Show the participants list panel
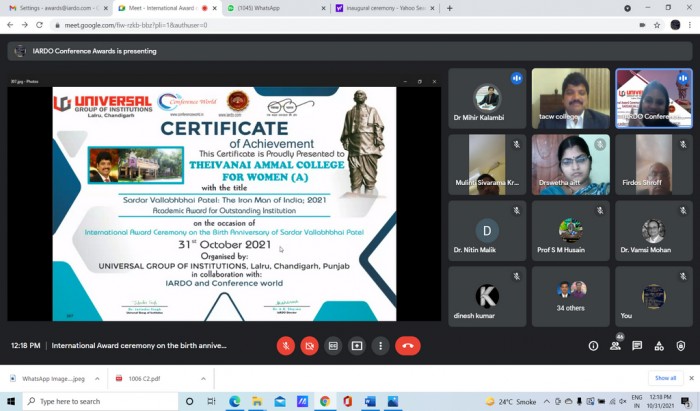The width and height of the screenshot is (700, 411). click(615, 346)
